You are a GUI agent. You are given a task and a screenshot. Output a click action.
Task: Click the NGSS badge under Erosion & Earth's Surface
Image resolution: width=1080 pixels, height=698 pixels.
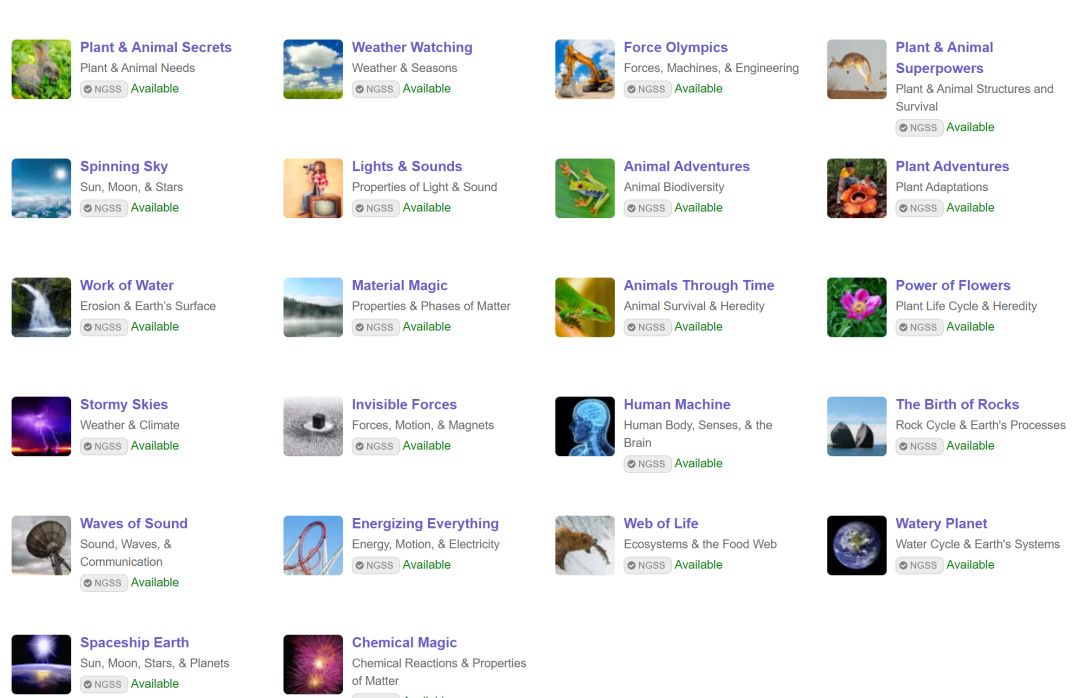click(103, 327)
